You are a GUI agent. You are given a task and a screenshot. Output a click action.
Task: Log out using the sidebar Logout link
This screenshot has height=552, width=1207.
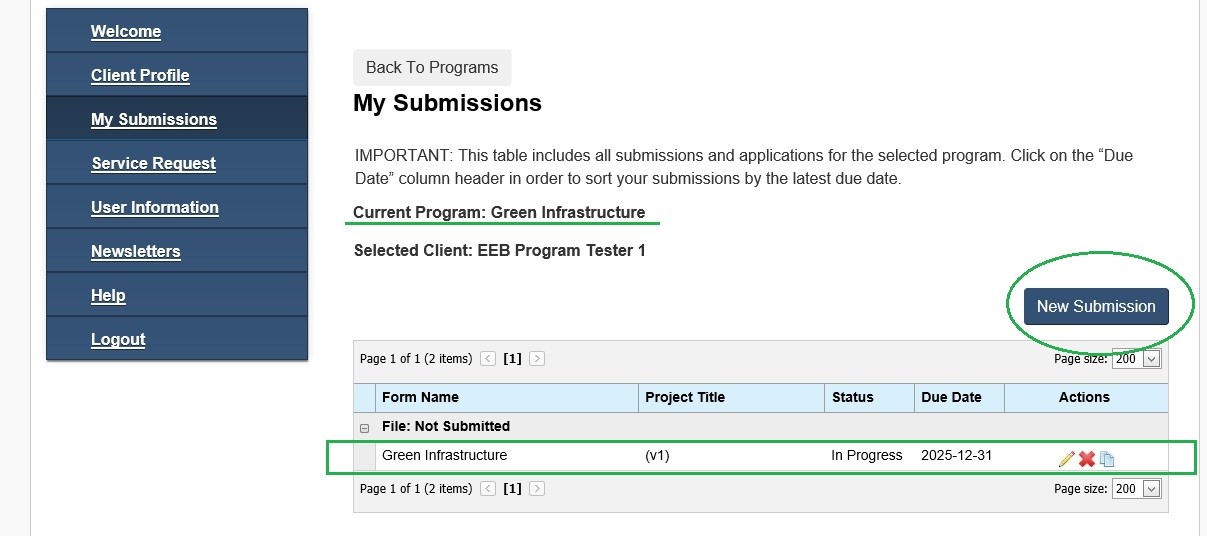coord(118,339)
